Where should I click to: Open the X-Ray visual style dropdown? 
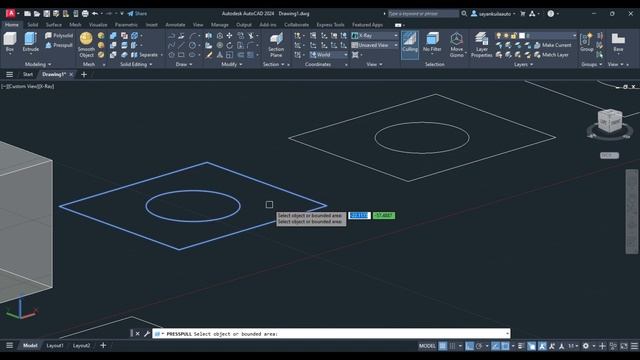click(x=374, y=36)
